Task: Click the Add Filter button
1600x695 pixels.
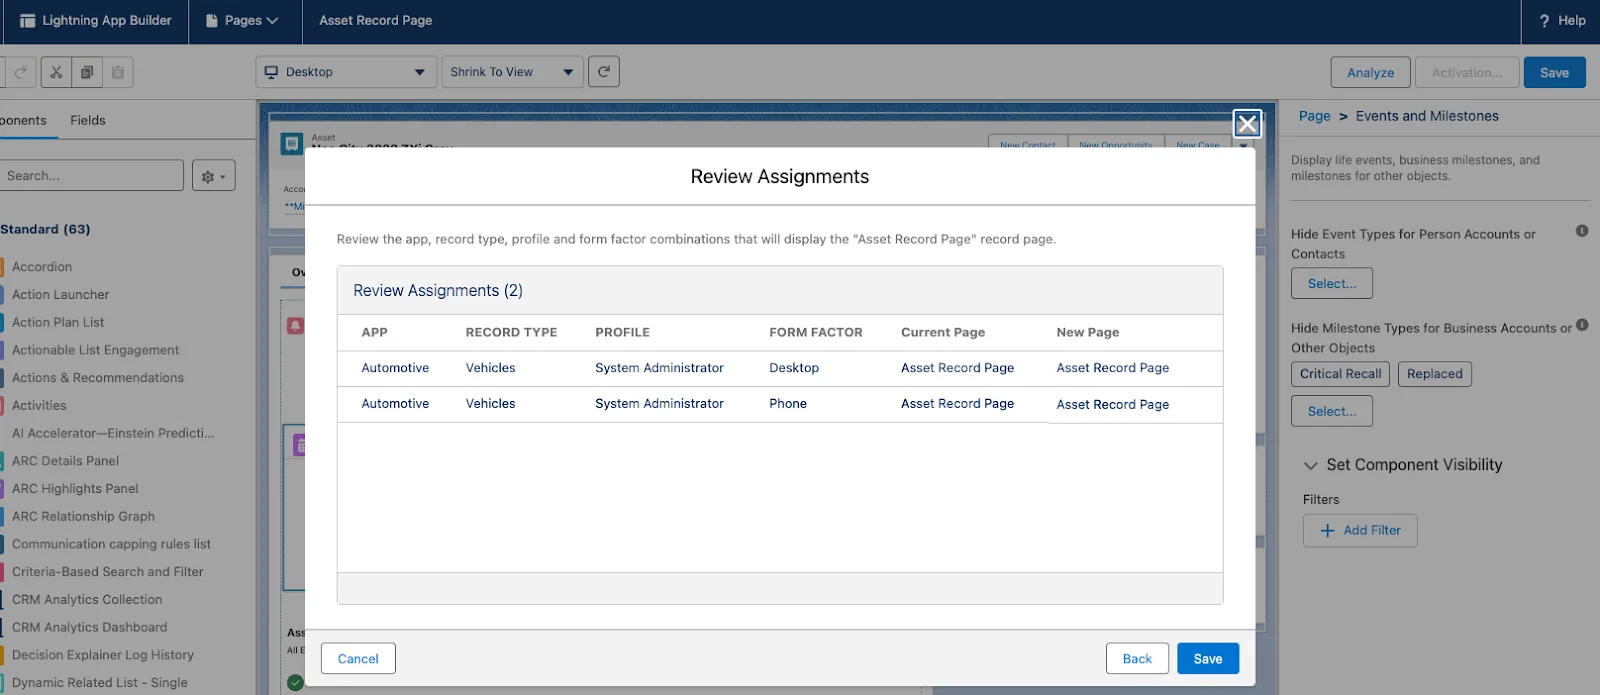Action: [1360, 531]
